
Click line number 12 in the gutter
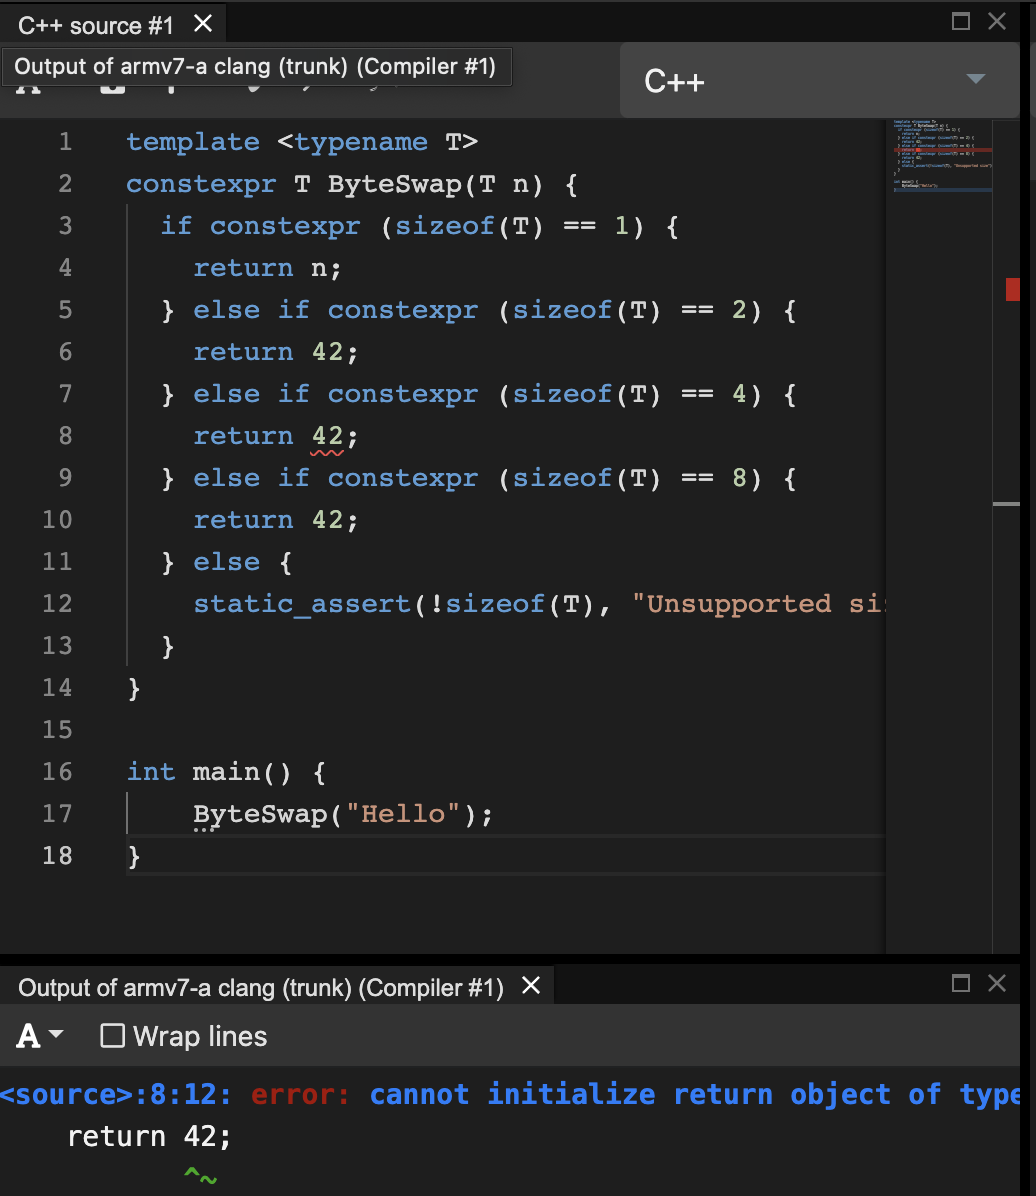57,603
